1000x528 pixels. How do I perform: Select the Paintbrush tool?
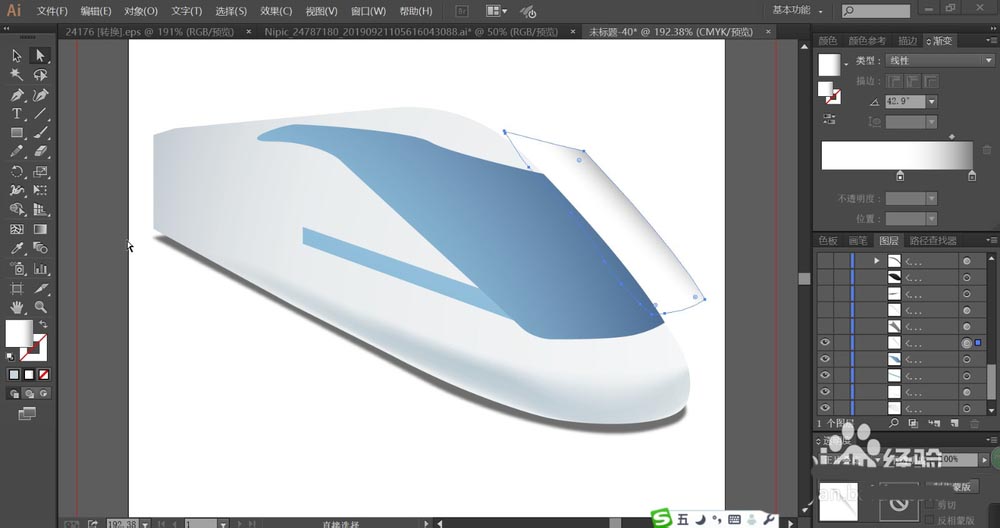(x=40, y=133)
